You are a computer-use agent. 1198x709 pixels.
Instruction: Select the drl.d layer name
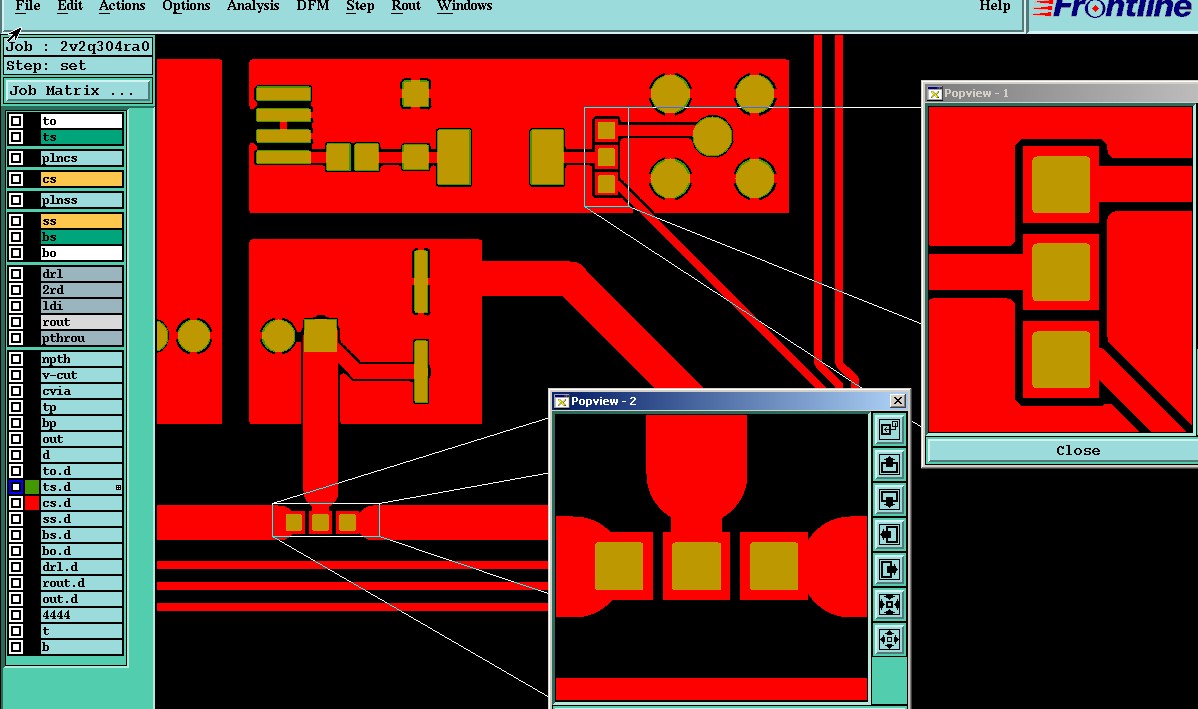81,567
